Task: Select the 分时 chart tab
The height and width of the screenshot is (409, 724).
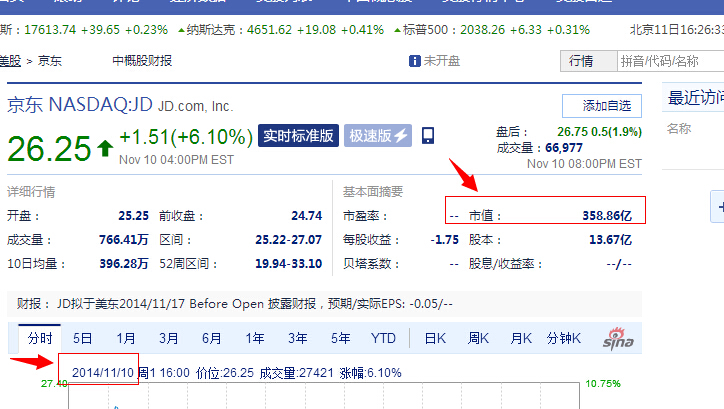Action: pyautogui.click(x=39, y=339)
